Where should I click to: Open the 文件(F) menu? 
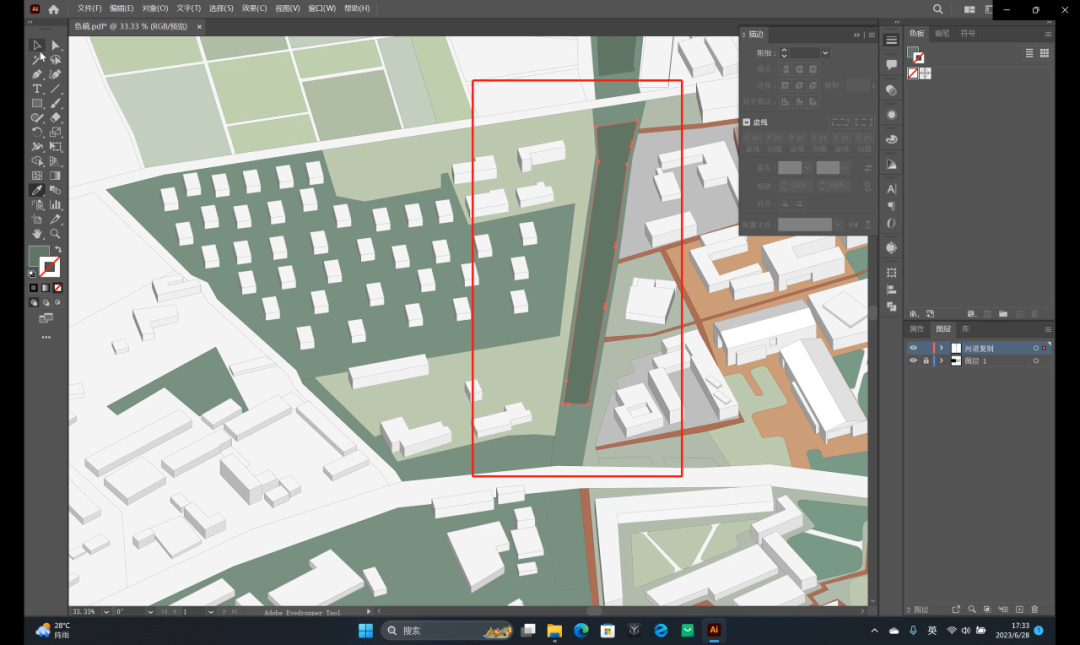[x=89, y=8]
